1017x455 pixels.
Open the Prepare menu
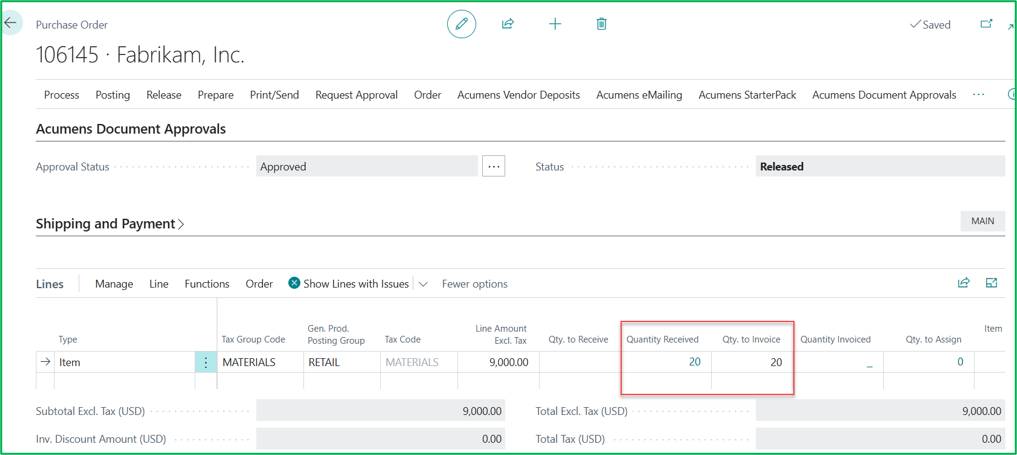coord(215,95)
